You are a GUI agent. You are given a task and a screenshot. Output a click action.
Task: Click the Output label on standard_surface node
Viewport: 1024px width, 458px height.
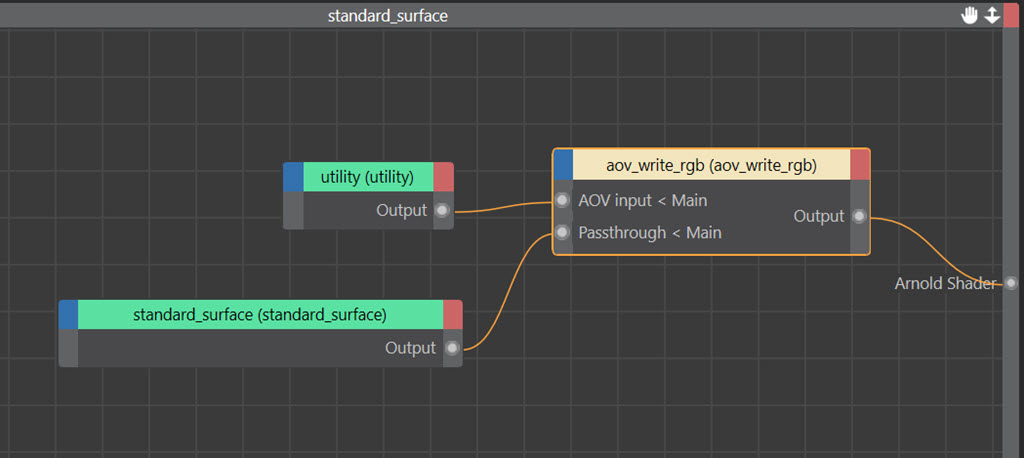(x=410, y=348)
